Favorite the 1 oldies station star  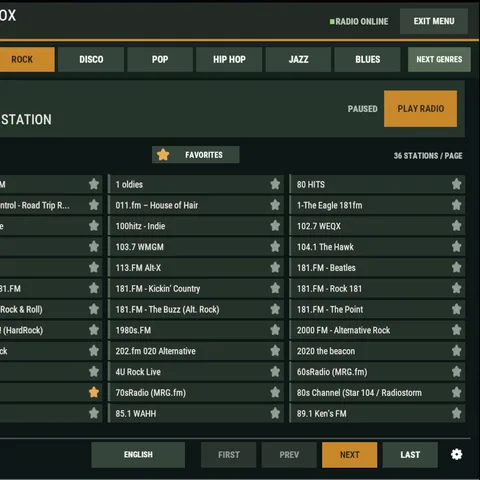click(275, 184)
